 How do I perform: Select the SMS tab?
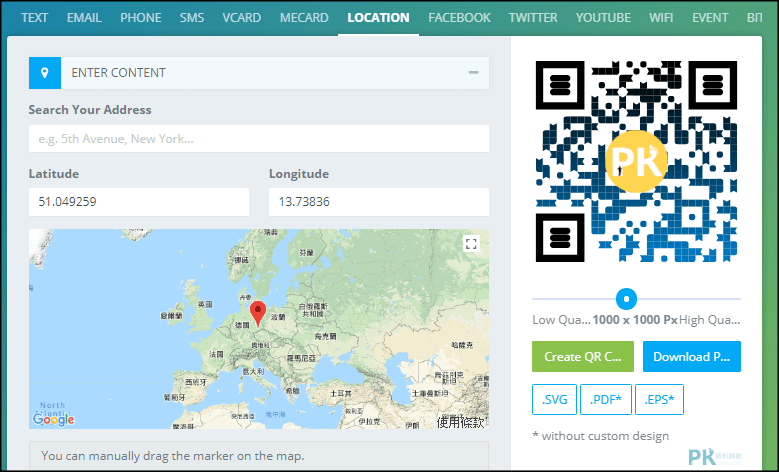point(192,17)
